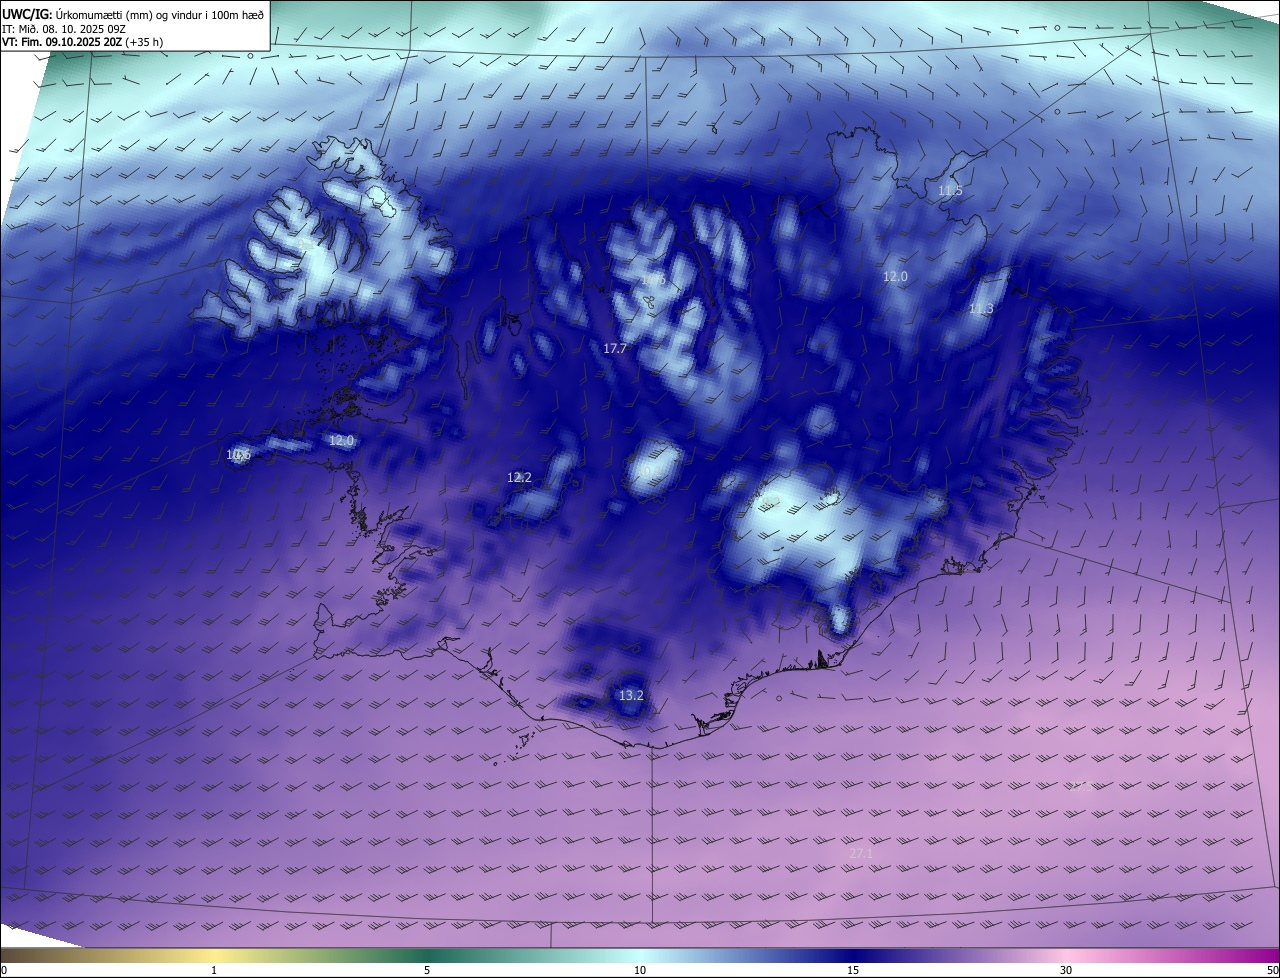Click the 12.0 label beside the 10.6 label

(342, 441)
